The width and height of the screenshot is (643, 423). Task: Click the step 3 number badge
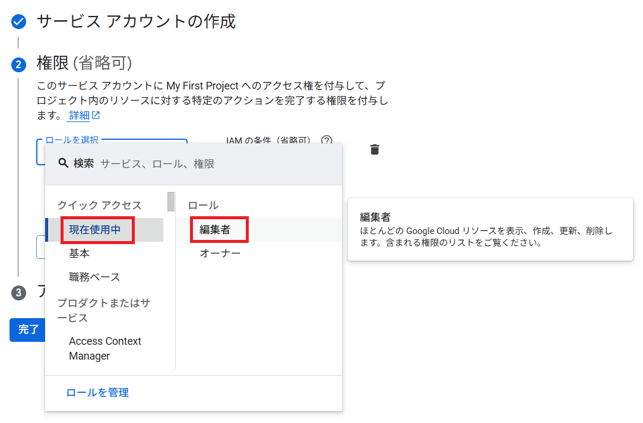pos(18,292)
